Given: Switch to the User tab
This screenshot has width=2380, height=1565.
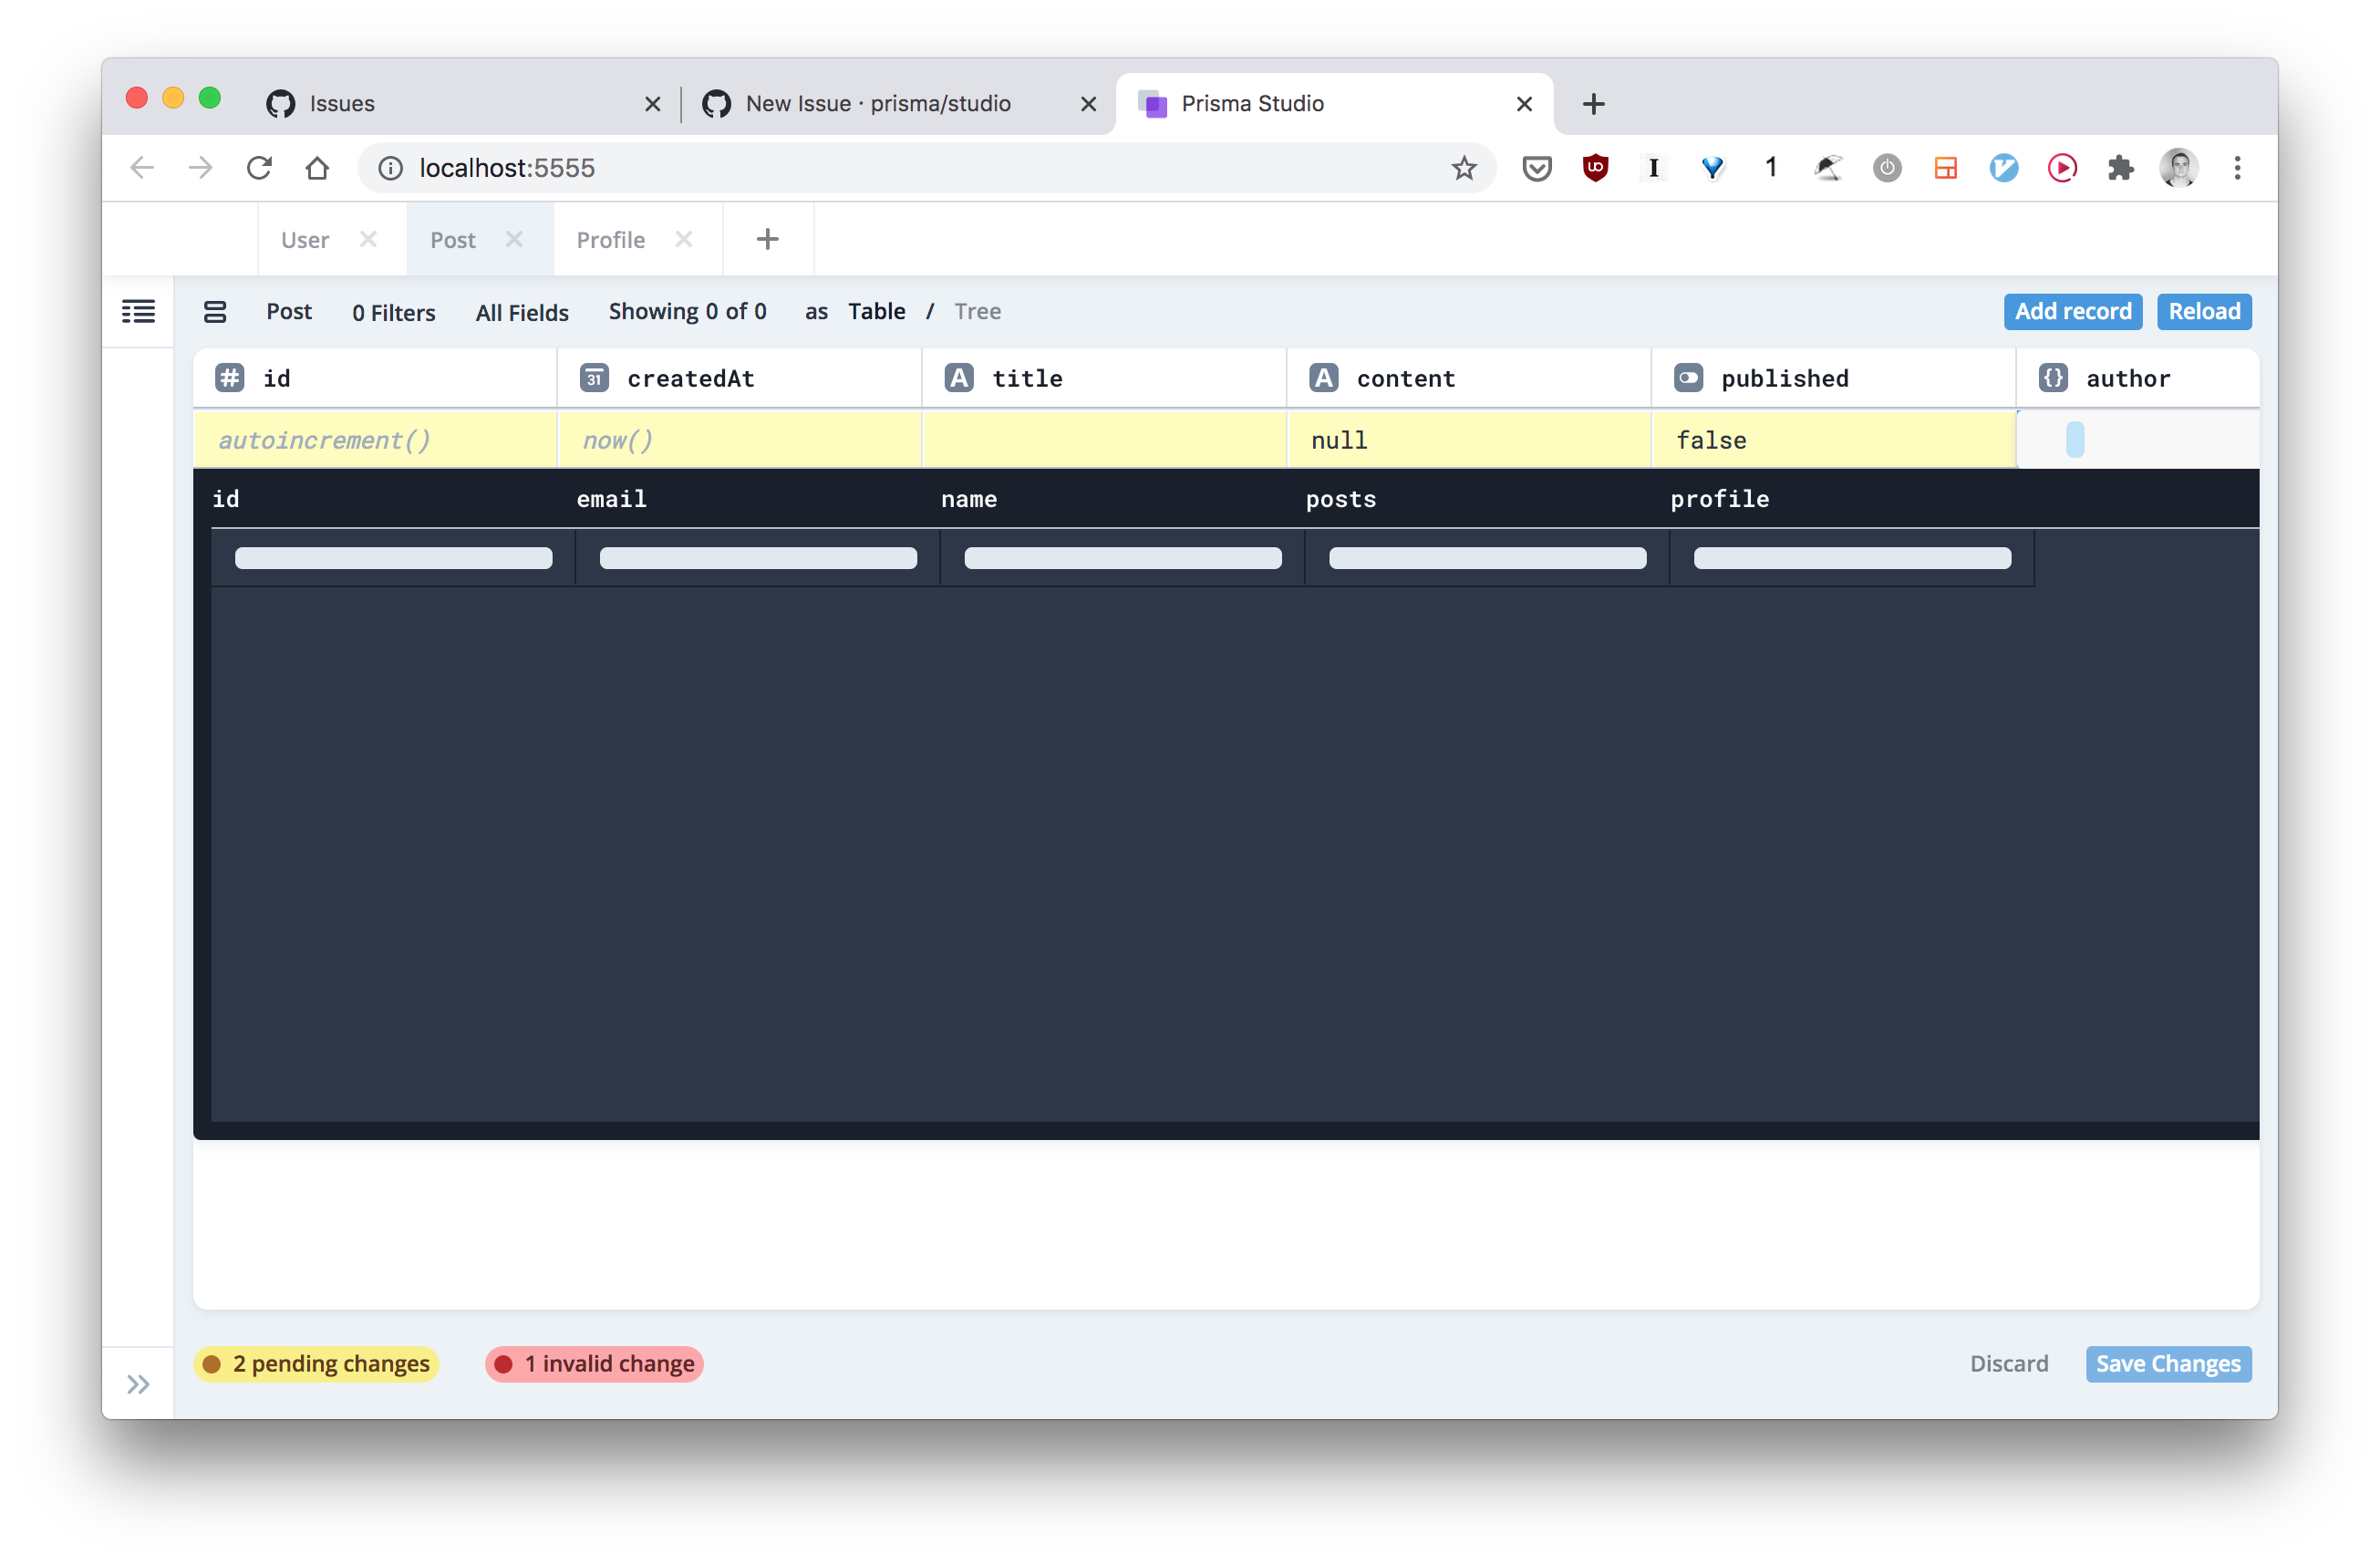Looking at the screenshot, I should 304,239.
